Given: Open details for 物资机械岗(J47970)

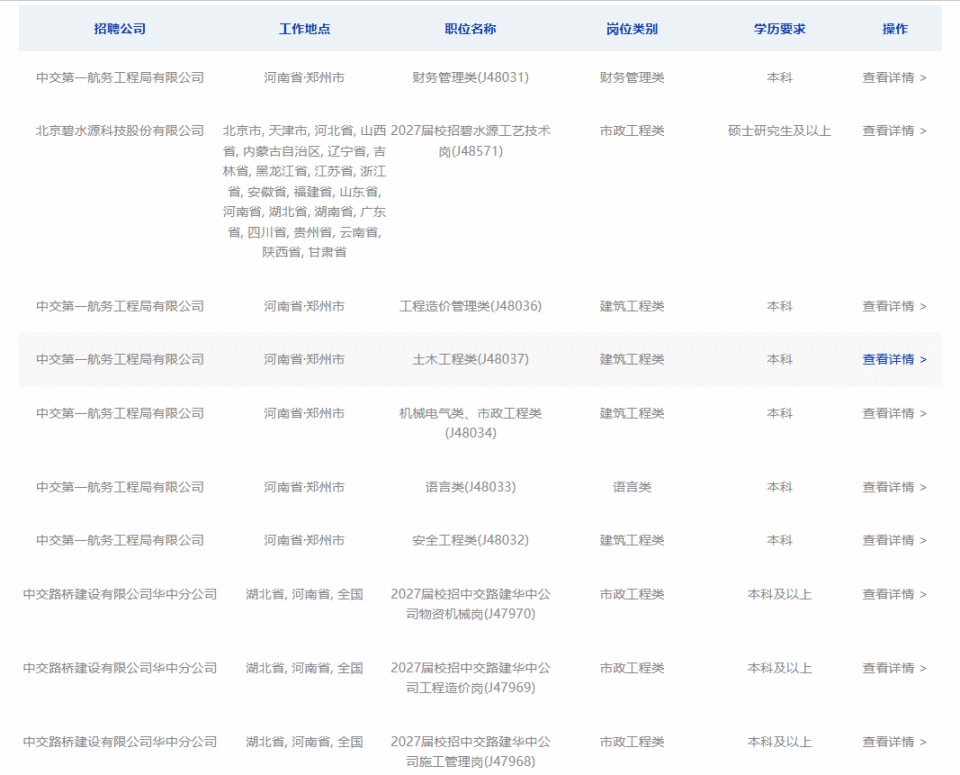Looking at the screenshot, I should pos(894,594).
